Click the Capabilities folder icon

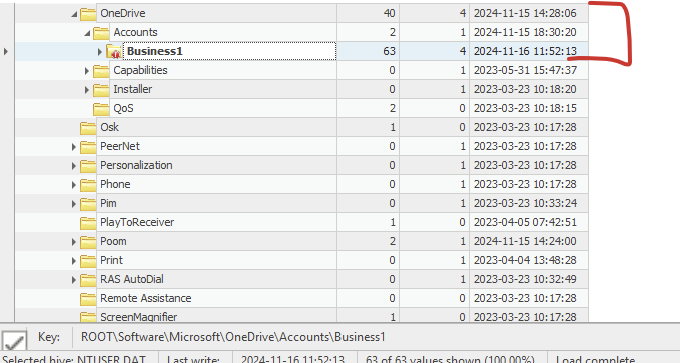coord(101,71)
